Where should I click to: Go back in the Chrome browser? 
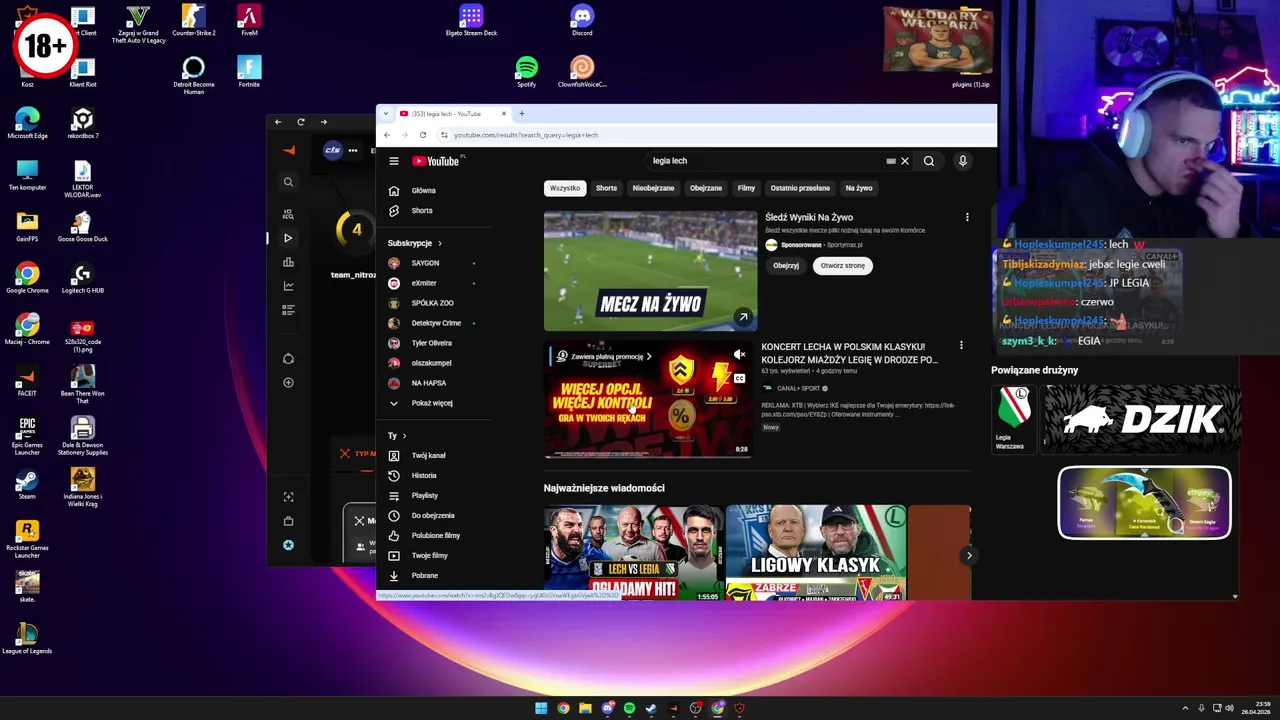point(387,135)
